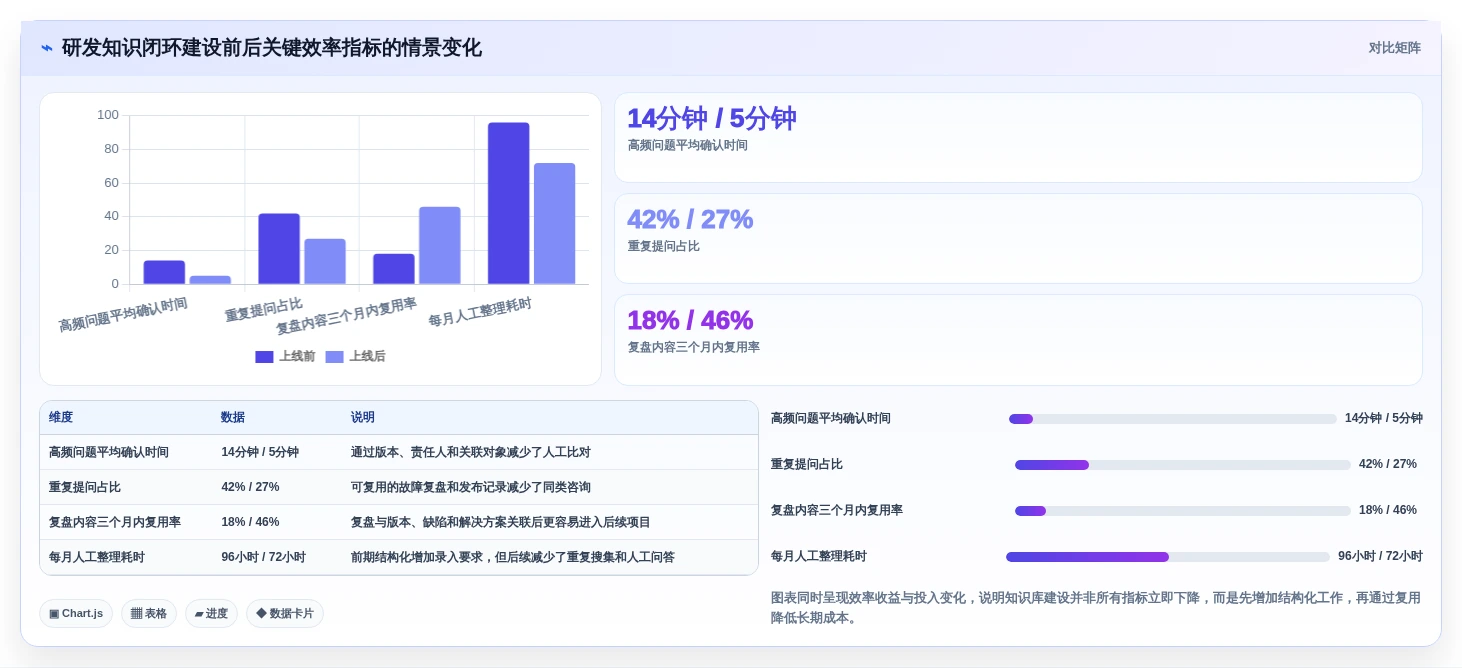
Task: Click the 进度 tag chip
Action: 211,614
